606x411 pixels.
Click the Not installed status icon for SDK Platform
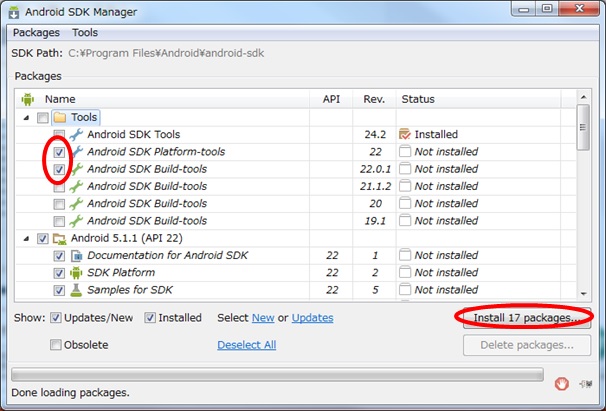tap(405, 273)
